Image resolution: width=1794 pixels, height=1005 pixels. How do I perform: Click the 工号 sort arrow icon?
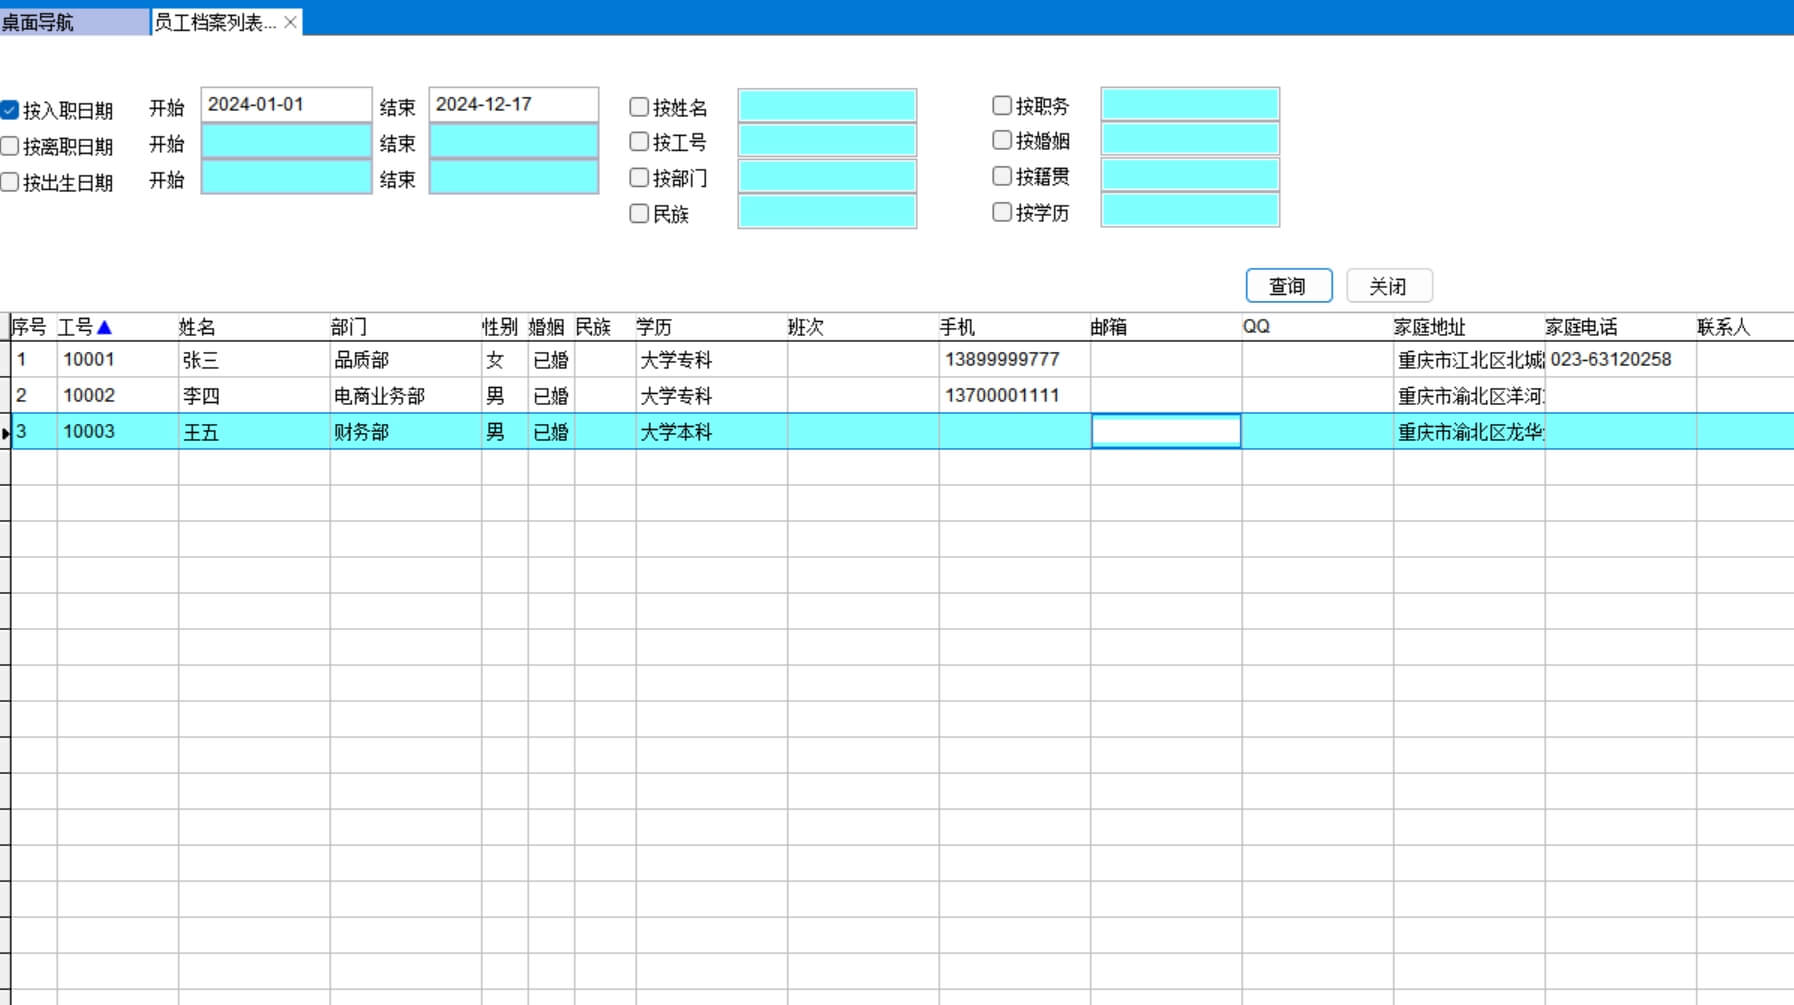click(104, 328)
